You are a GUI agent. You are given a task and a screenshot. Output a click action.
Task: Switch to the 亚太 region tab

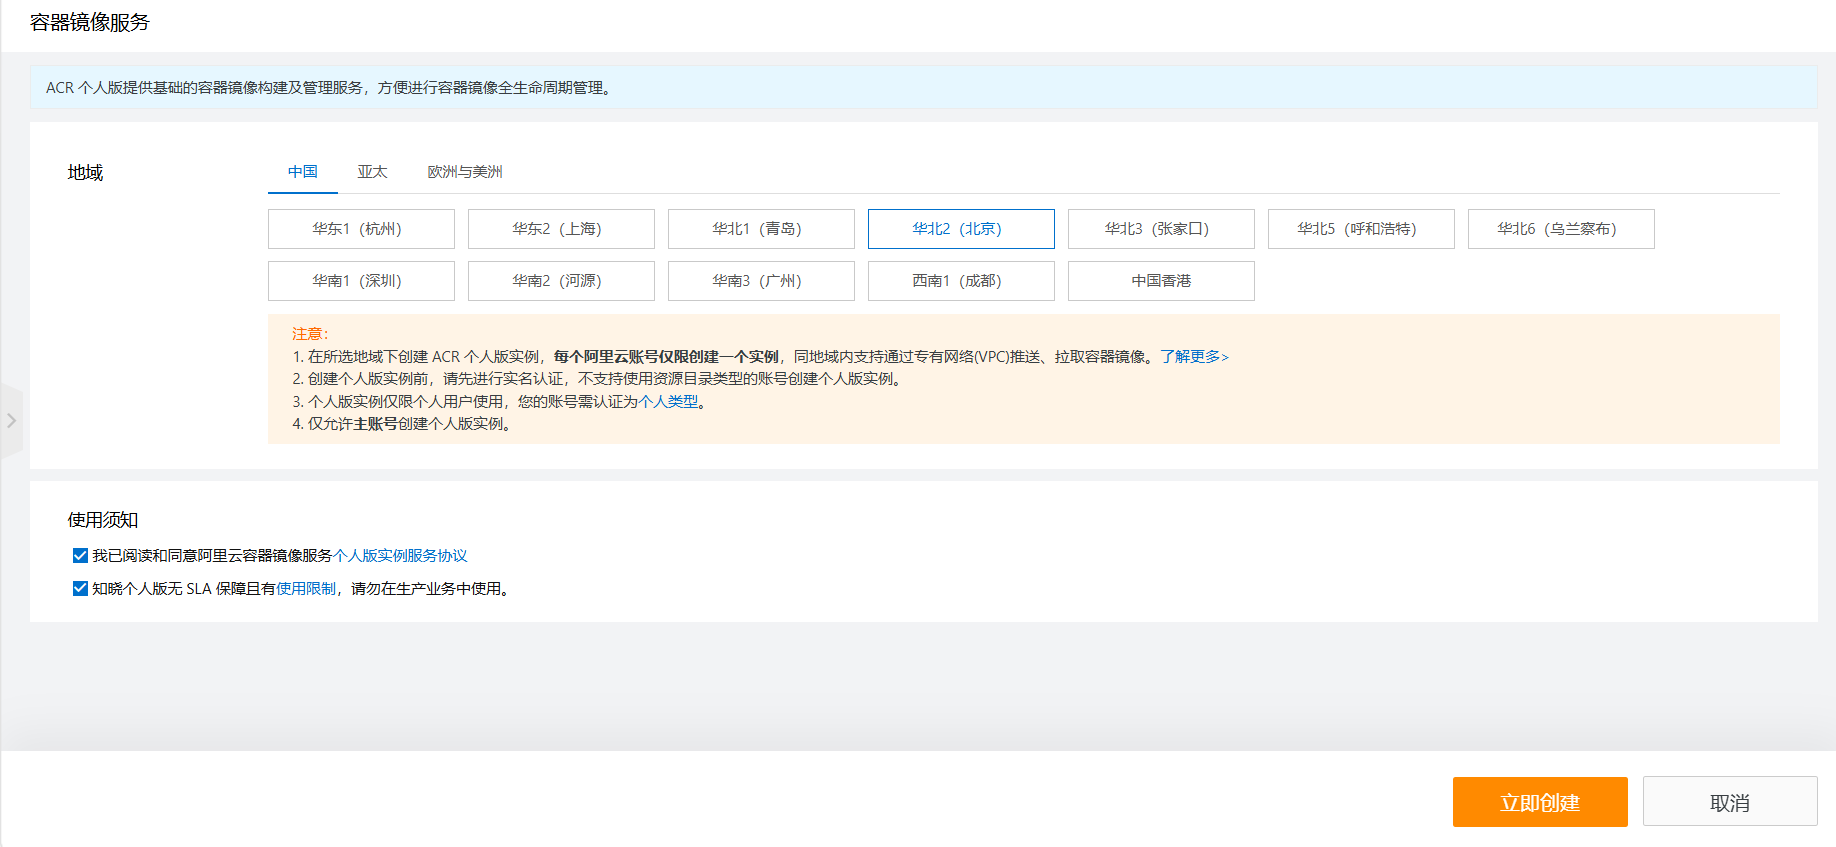[x=372, y=172]
